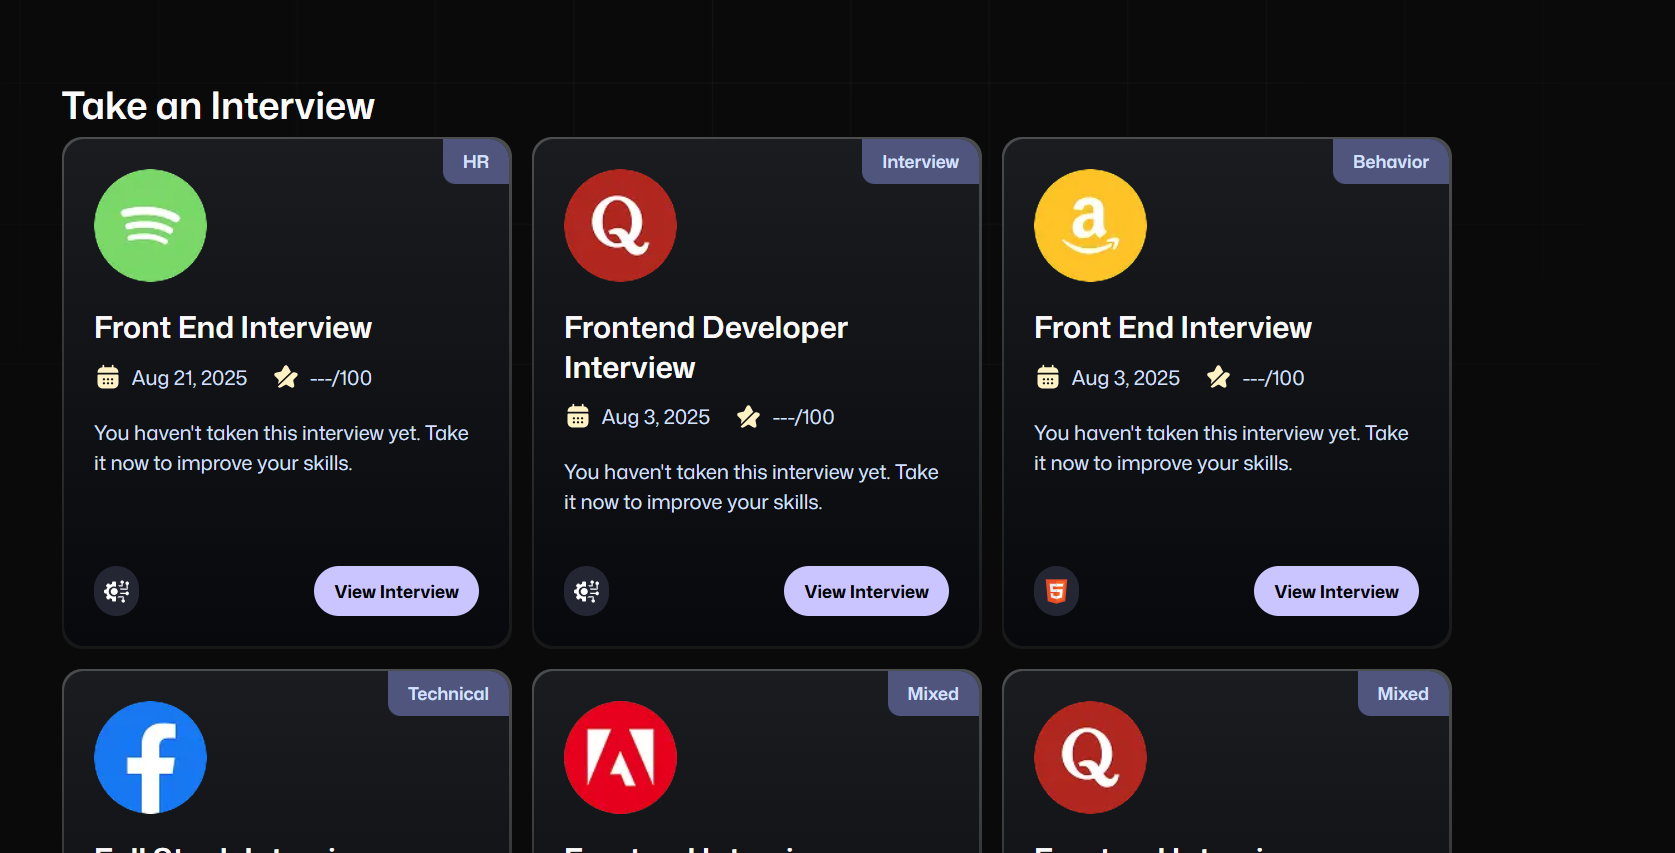Image resolution: width=1675 pixels, height=853 pixels.
Task: Click the Quora logo on Frontend Developer Interview card
Action: pyautogui.click(x=620, y=225)
